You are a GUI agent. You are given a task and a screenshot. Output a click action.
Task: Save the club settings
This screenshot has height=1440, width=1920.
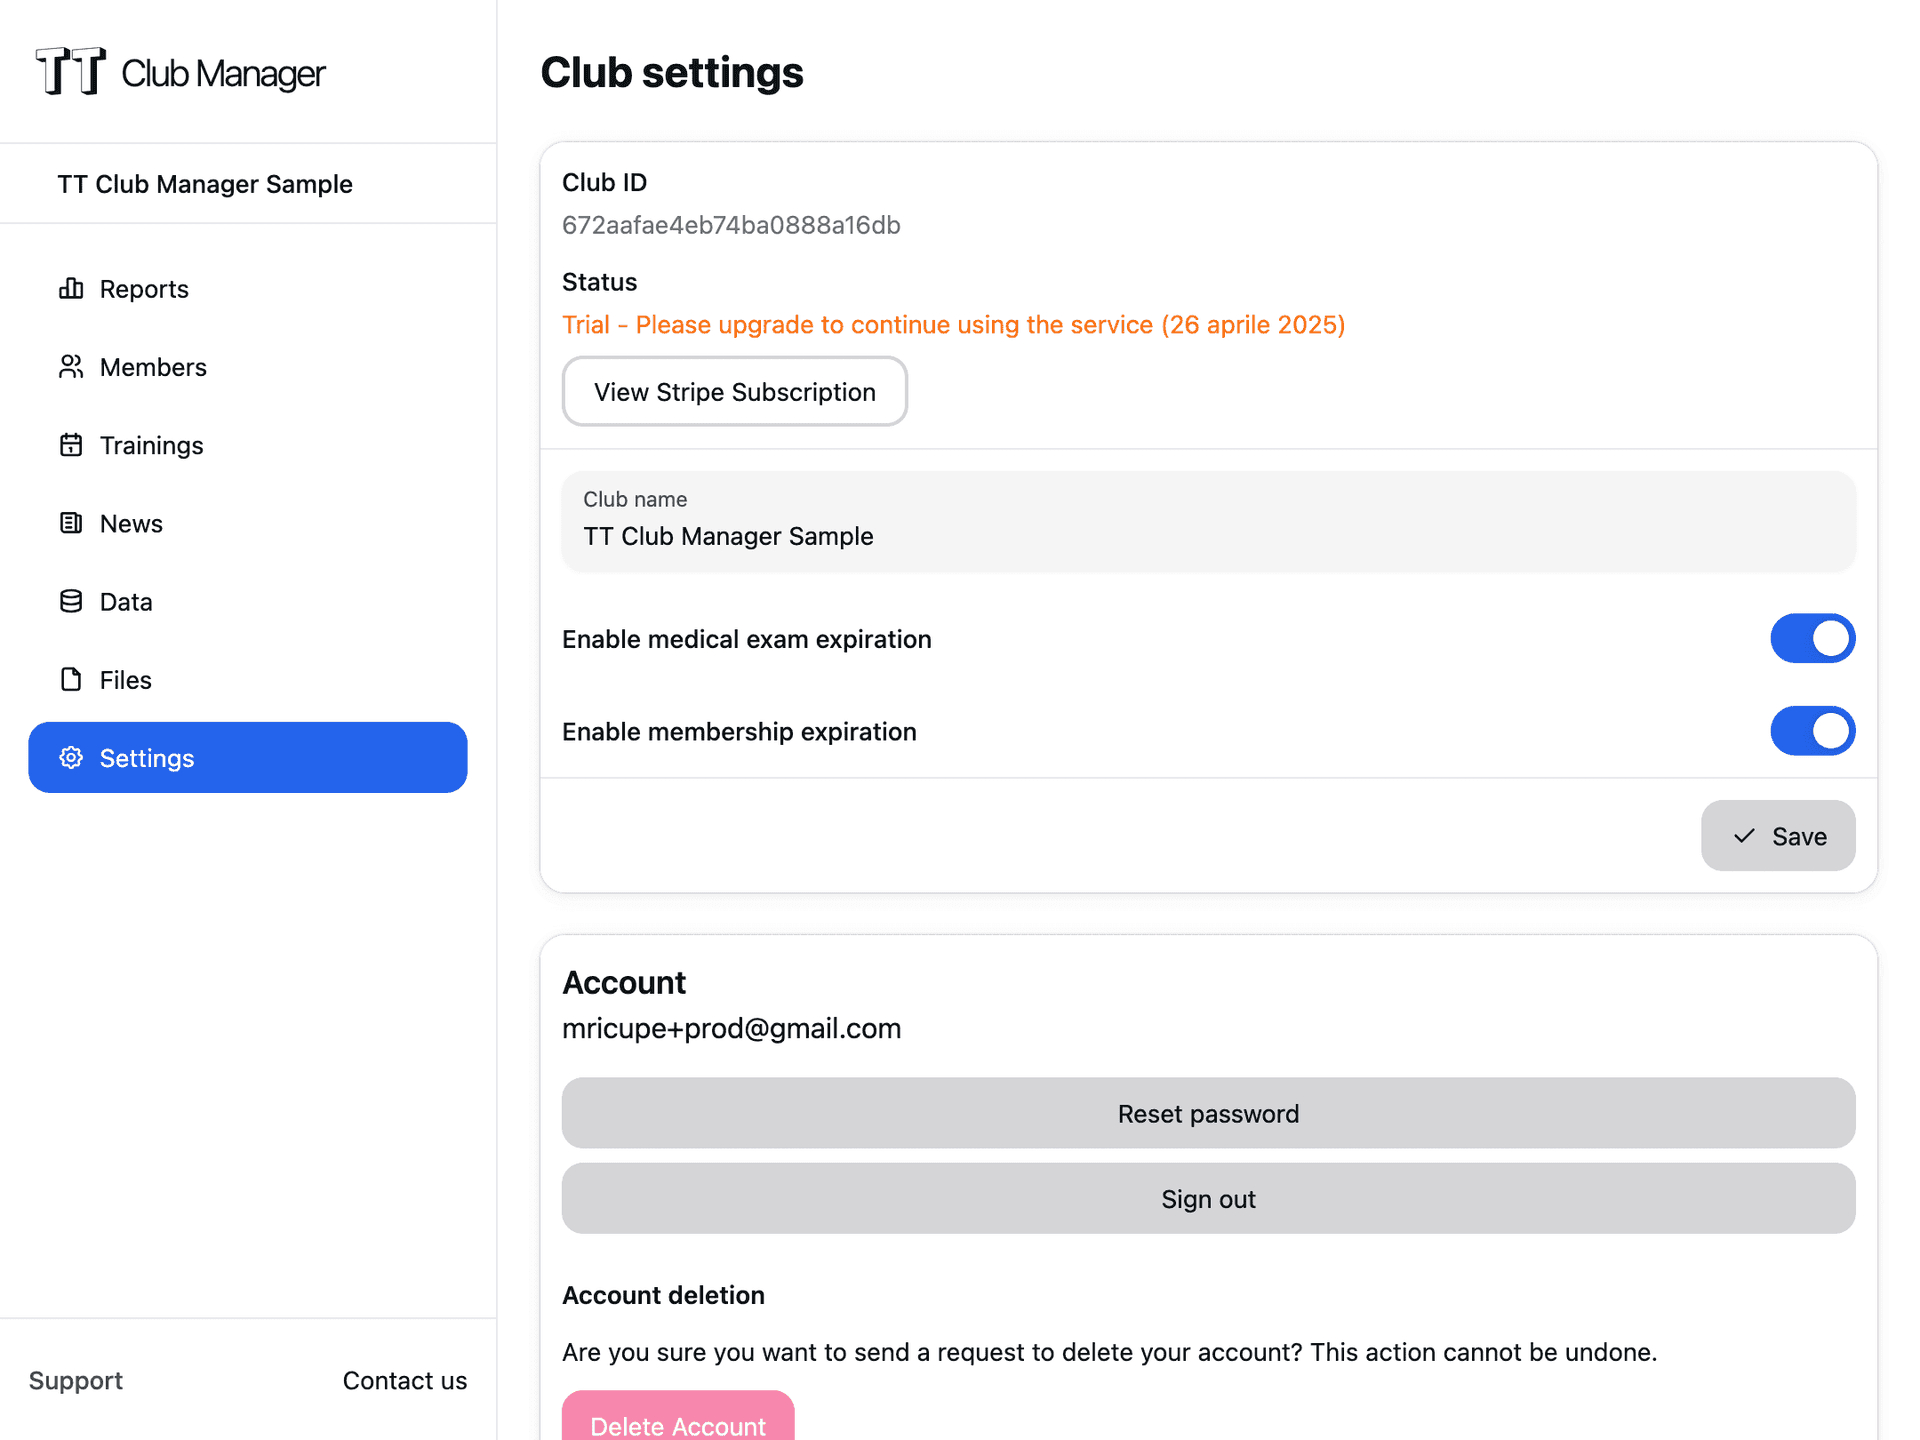1777,836
